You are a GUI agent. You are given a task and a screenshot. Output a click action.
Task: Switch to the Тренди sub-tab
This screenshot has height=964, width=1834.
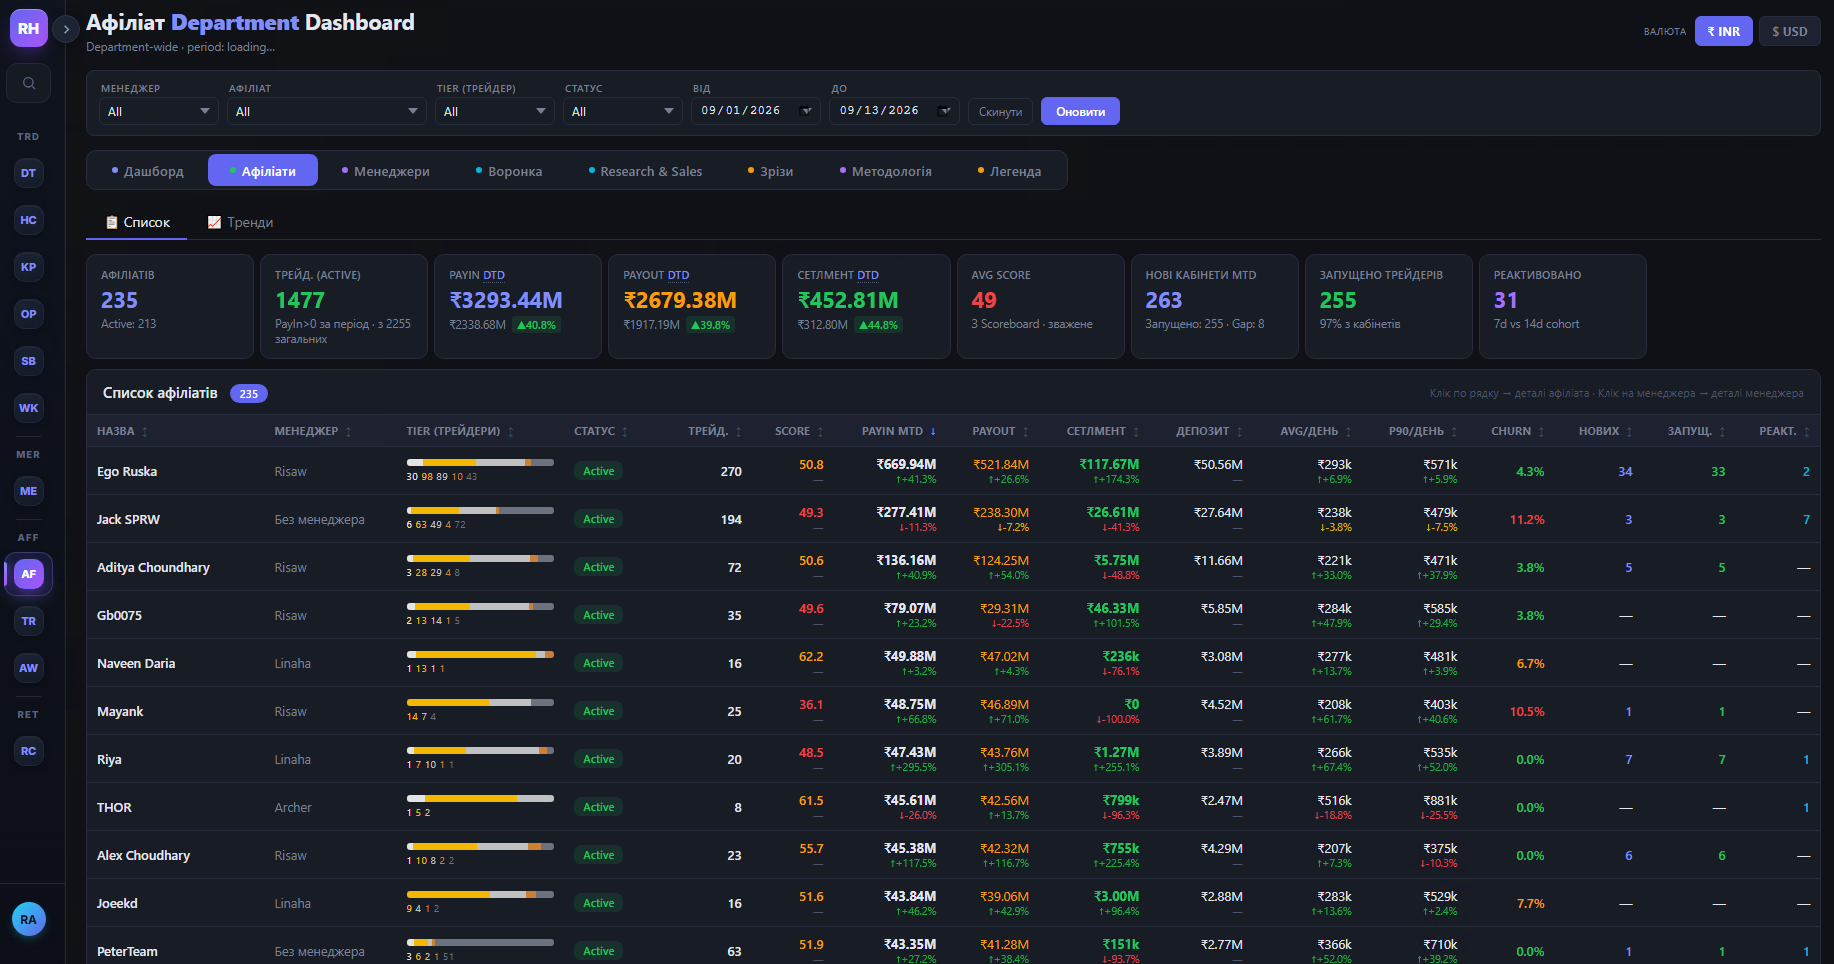(240, 222)
